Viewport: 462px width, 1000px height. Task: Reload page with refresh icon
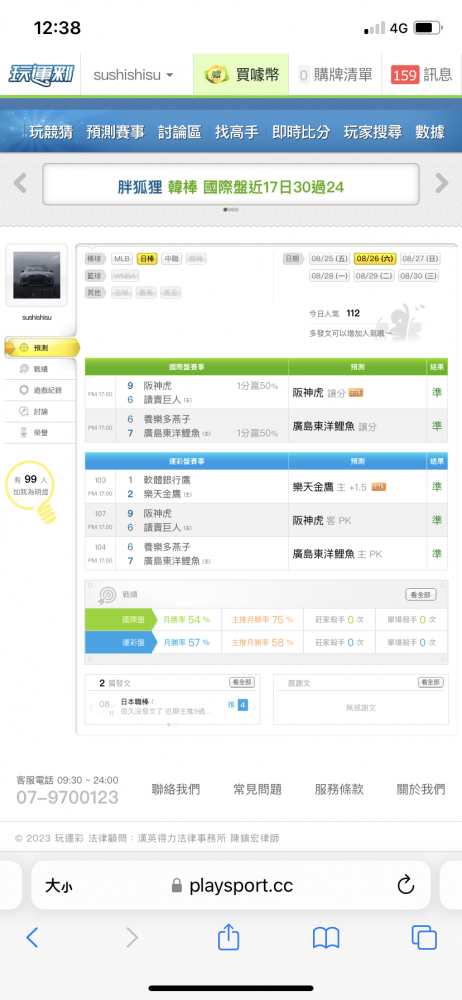point(406,885)
